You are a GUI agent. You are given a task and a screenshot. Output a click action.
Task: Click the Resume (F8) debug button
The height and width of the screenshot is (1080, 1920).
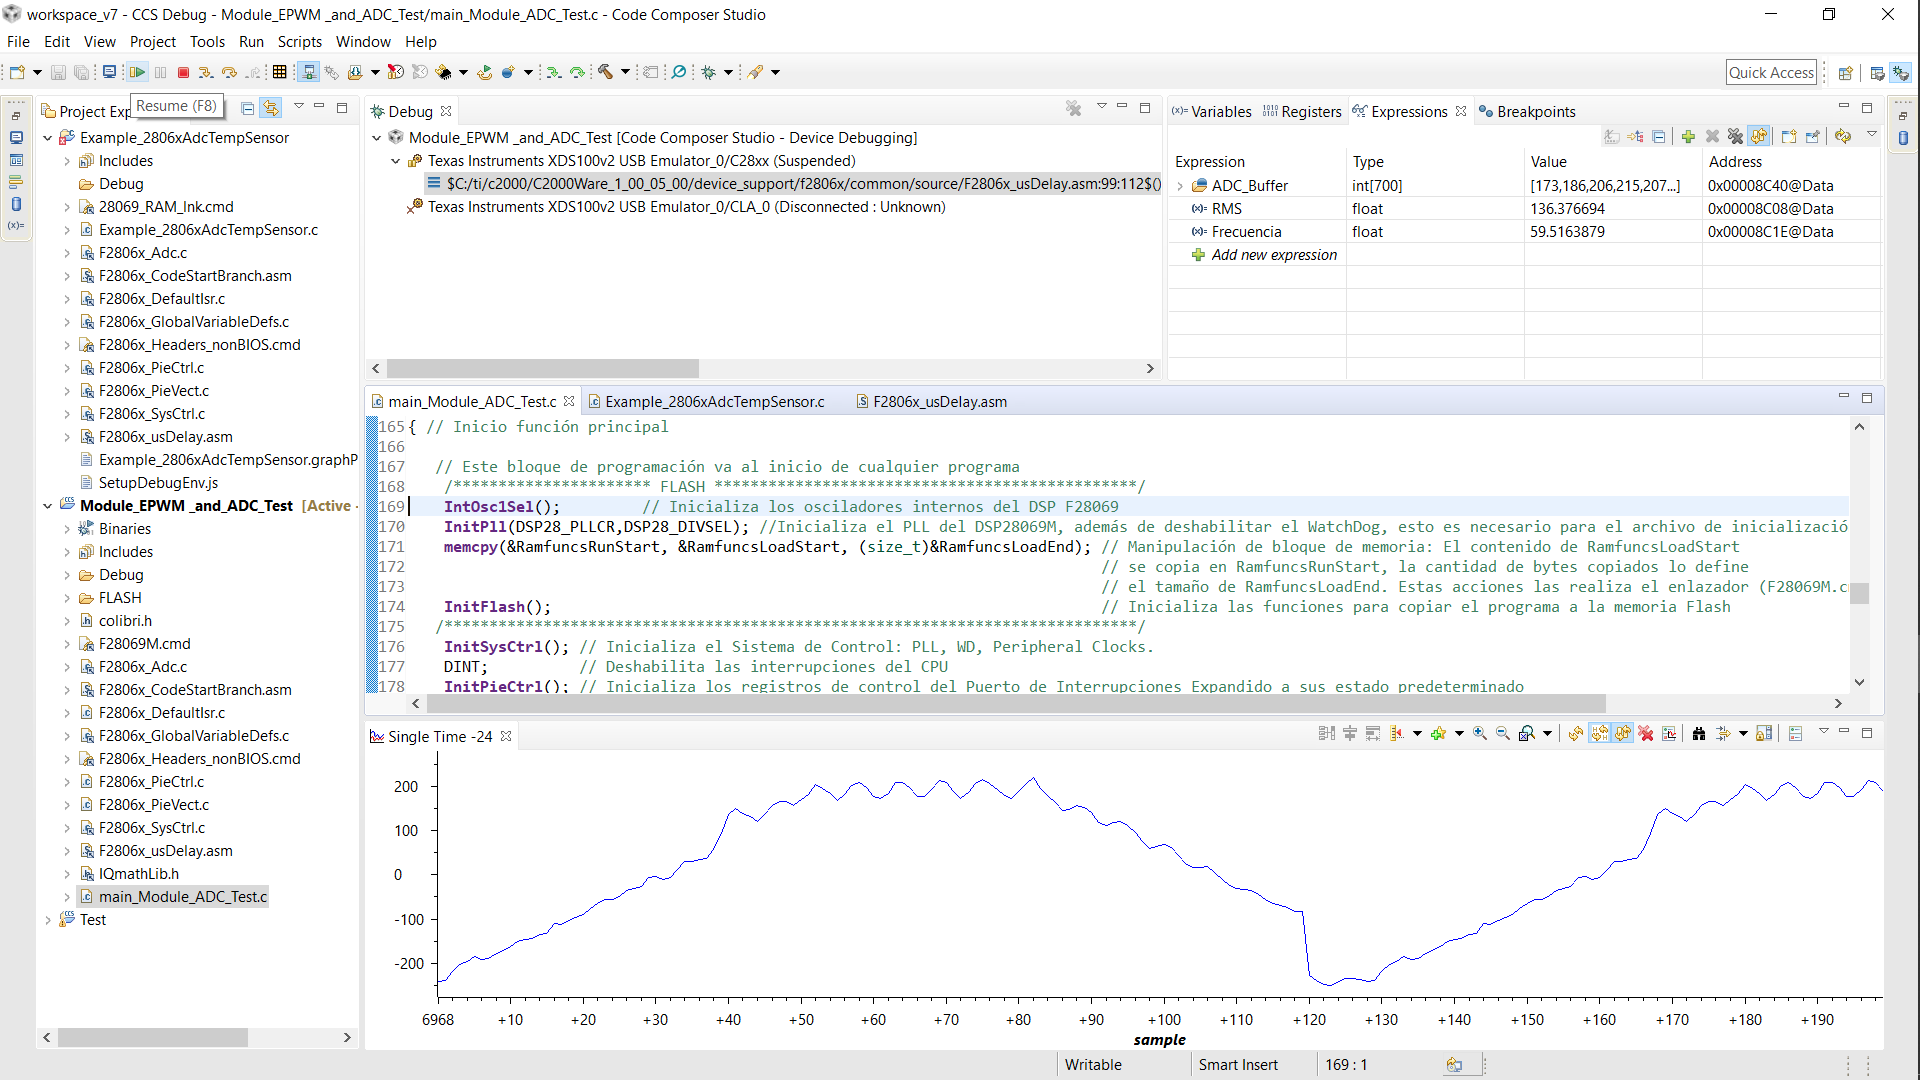coord(137,72)
